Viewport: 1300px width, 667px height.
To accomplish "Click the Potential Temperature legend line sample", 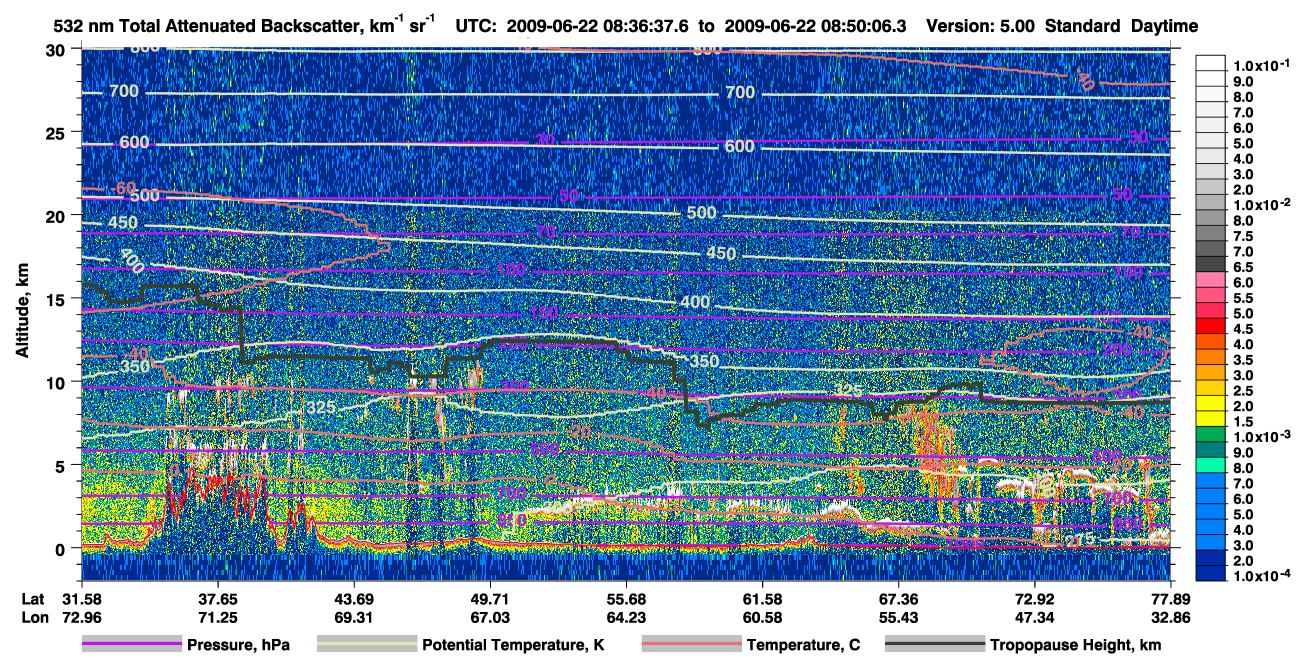I will [x=366, y=645].
